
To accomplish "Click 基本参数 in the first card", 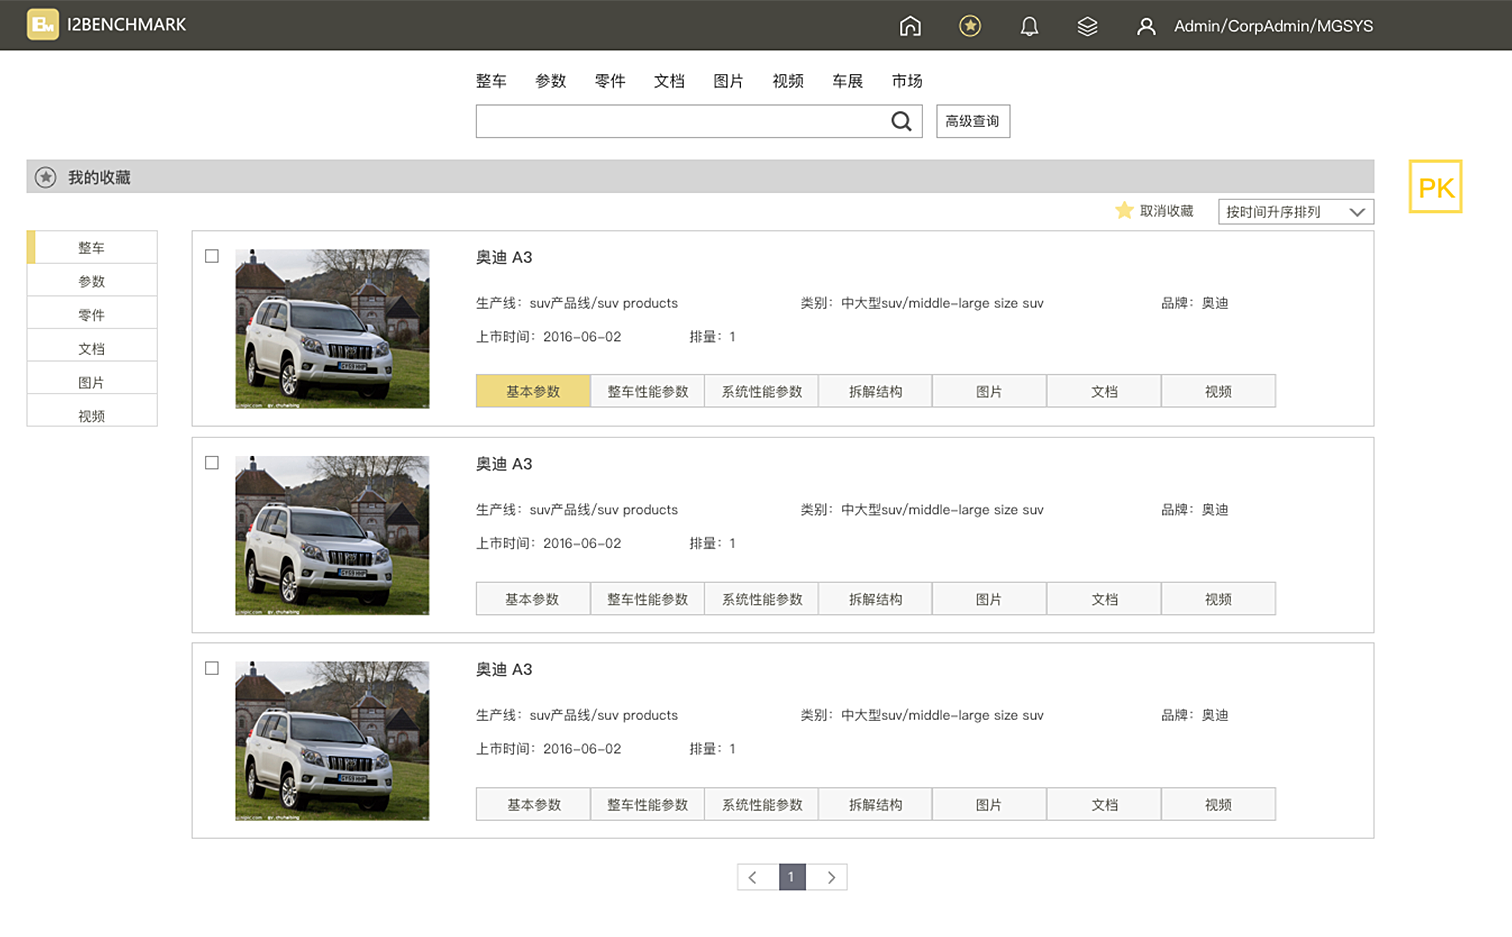I will click(x=533, y=391).
